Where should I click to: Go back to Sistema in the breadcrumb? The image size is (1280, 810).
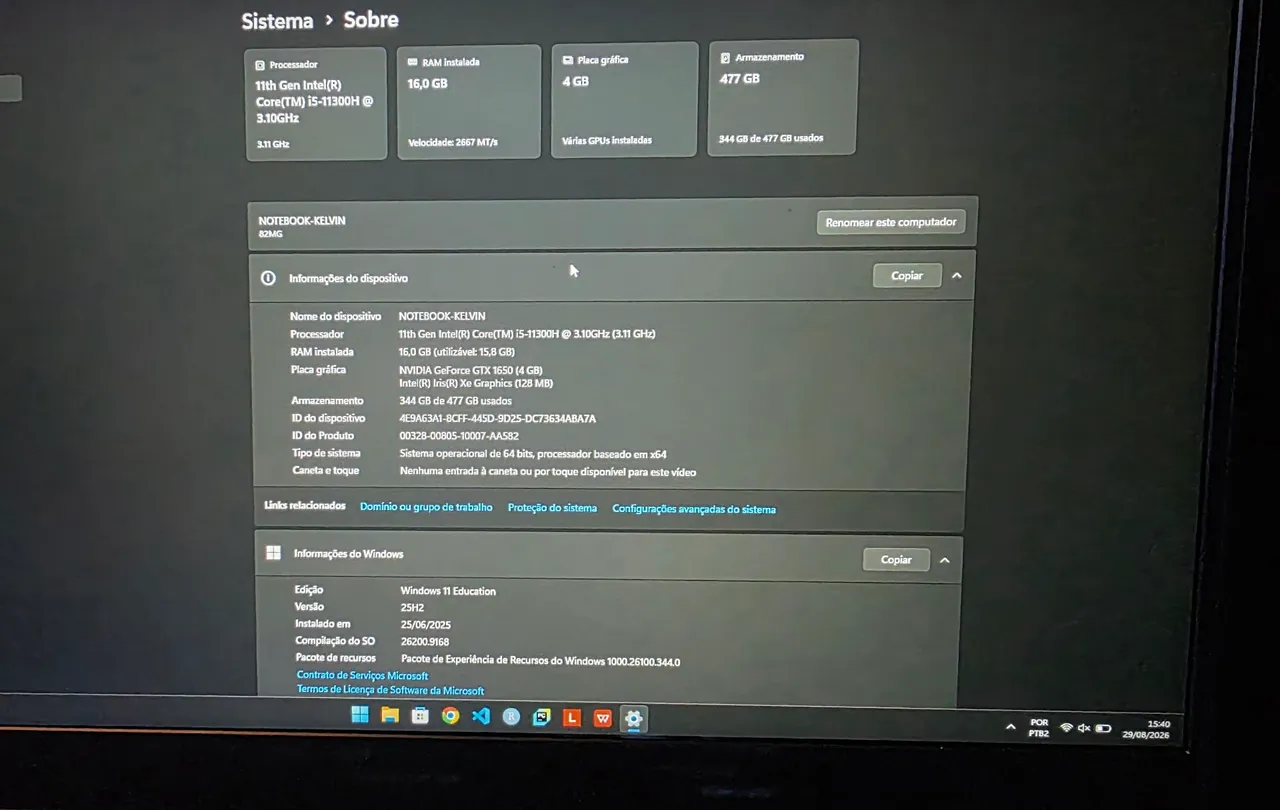(277, 21)
